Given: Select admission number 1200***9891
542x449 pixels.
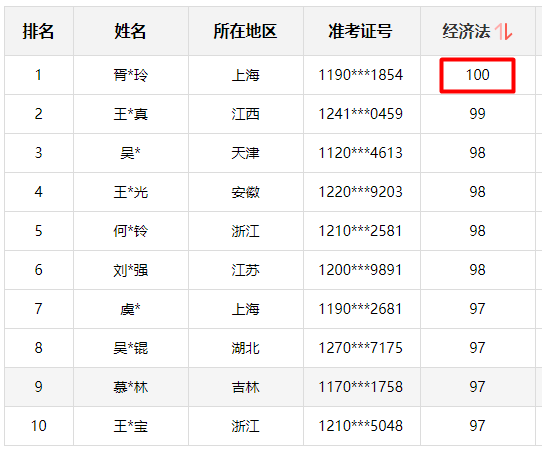Looking at the screenshot, I should coord(361,270).
